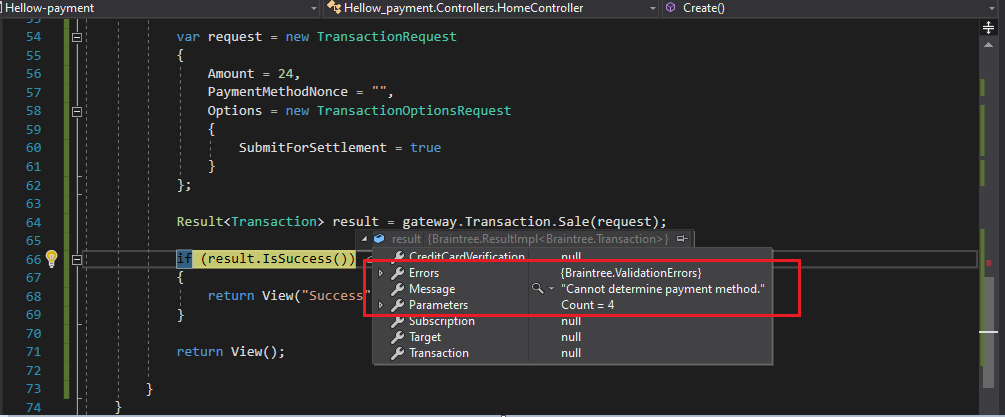This screenshot has width=1005, height=417.
Task: Click SubmitForSettlement on line 60
Action: pyautogui.click(x=313, y=148)
